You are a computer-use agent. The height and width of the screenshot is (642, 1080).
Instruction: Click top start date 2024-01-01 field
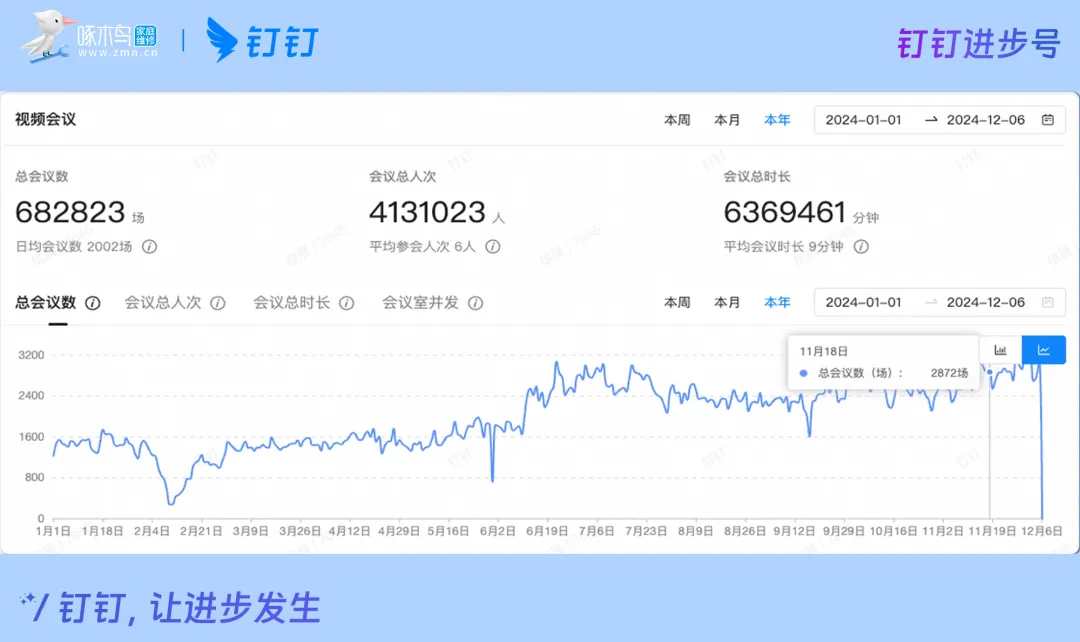click(863, 120)
